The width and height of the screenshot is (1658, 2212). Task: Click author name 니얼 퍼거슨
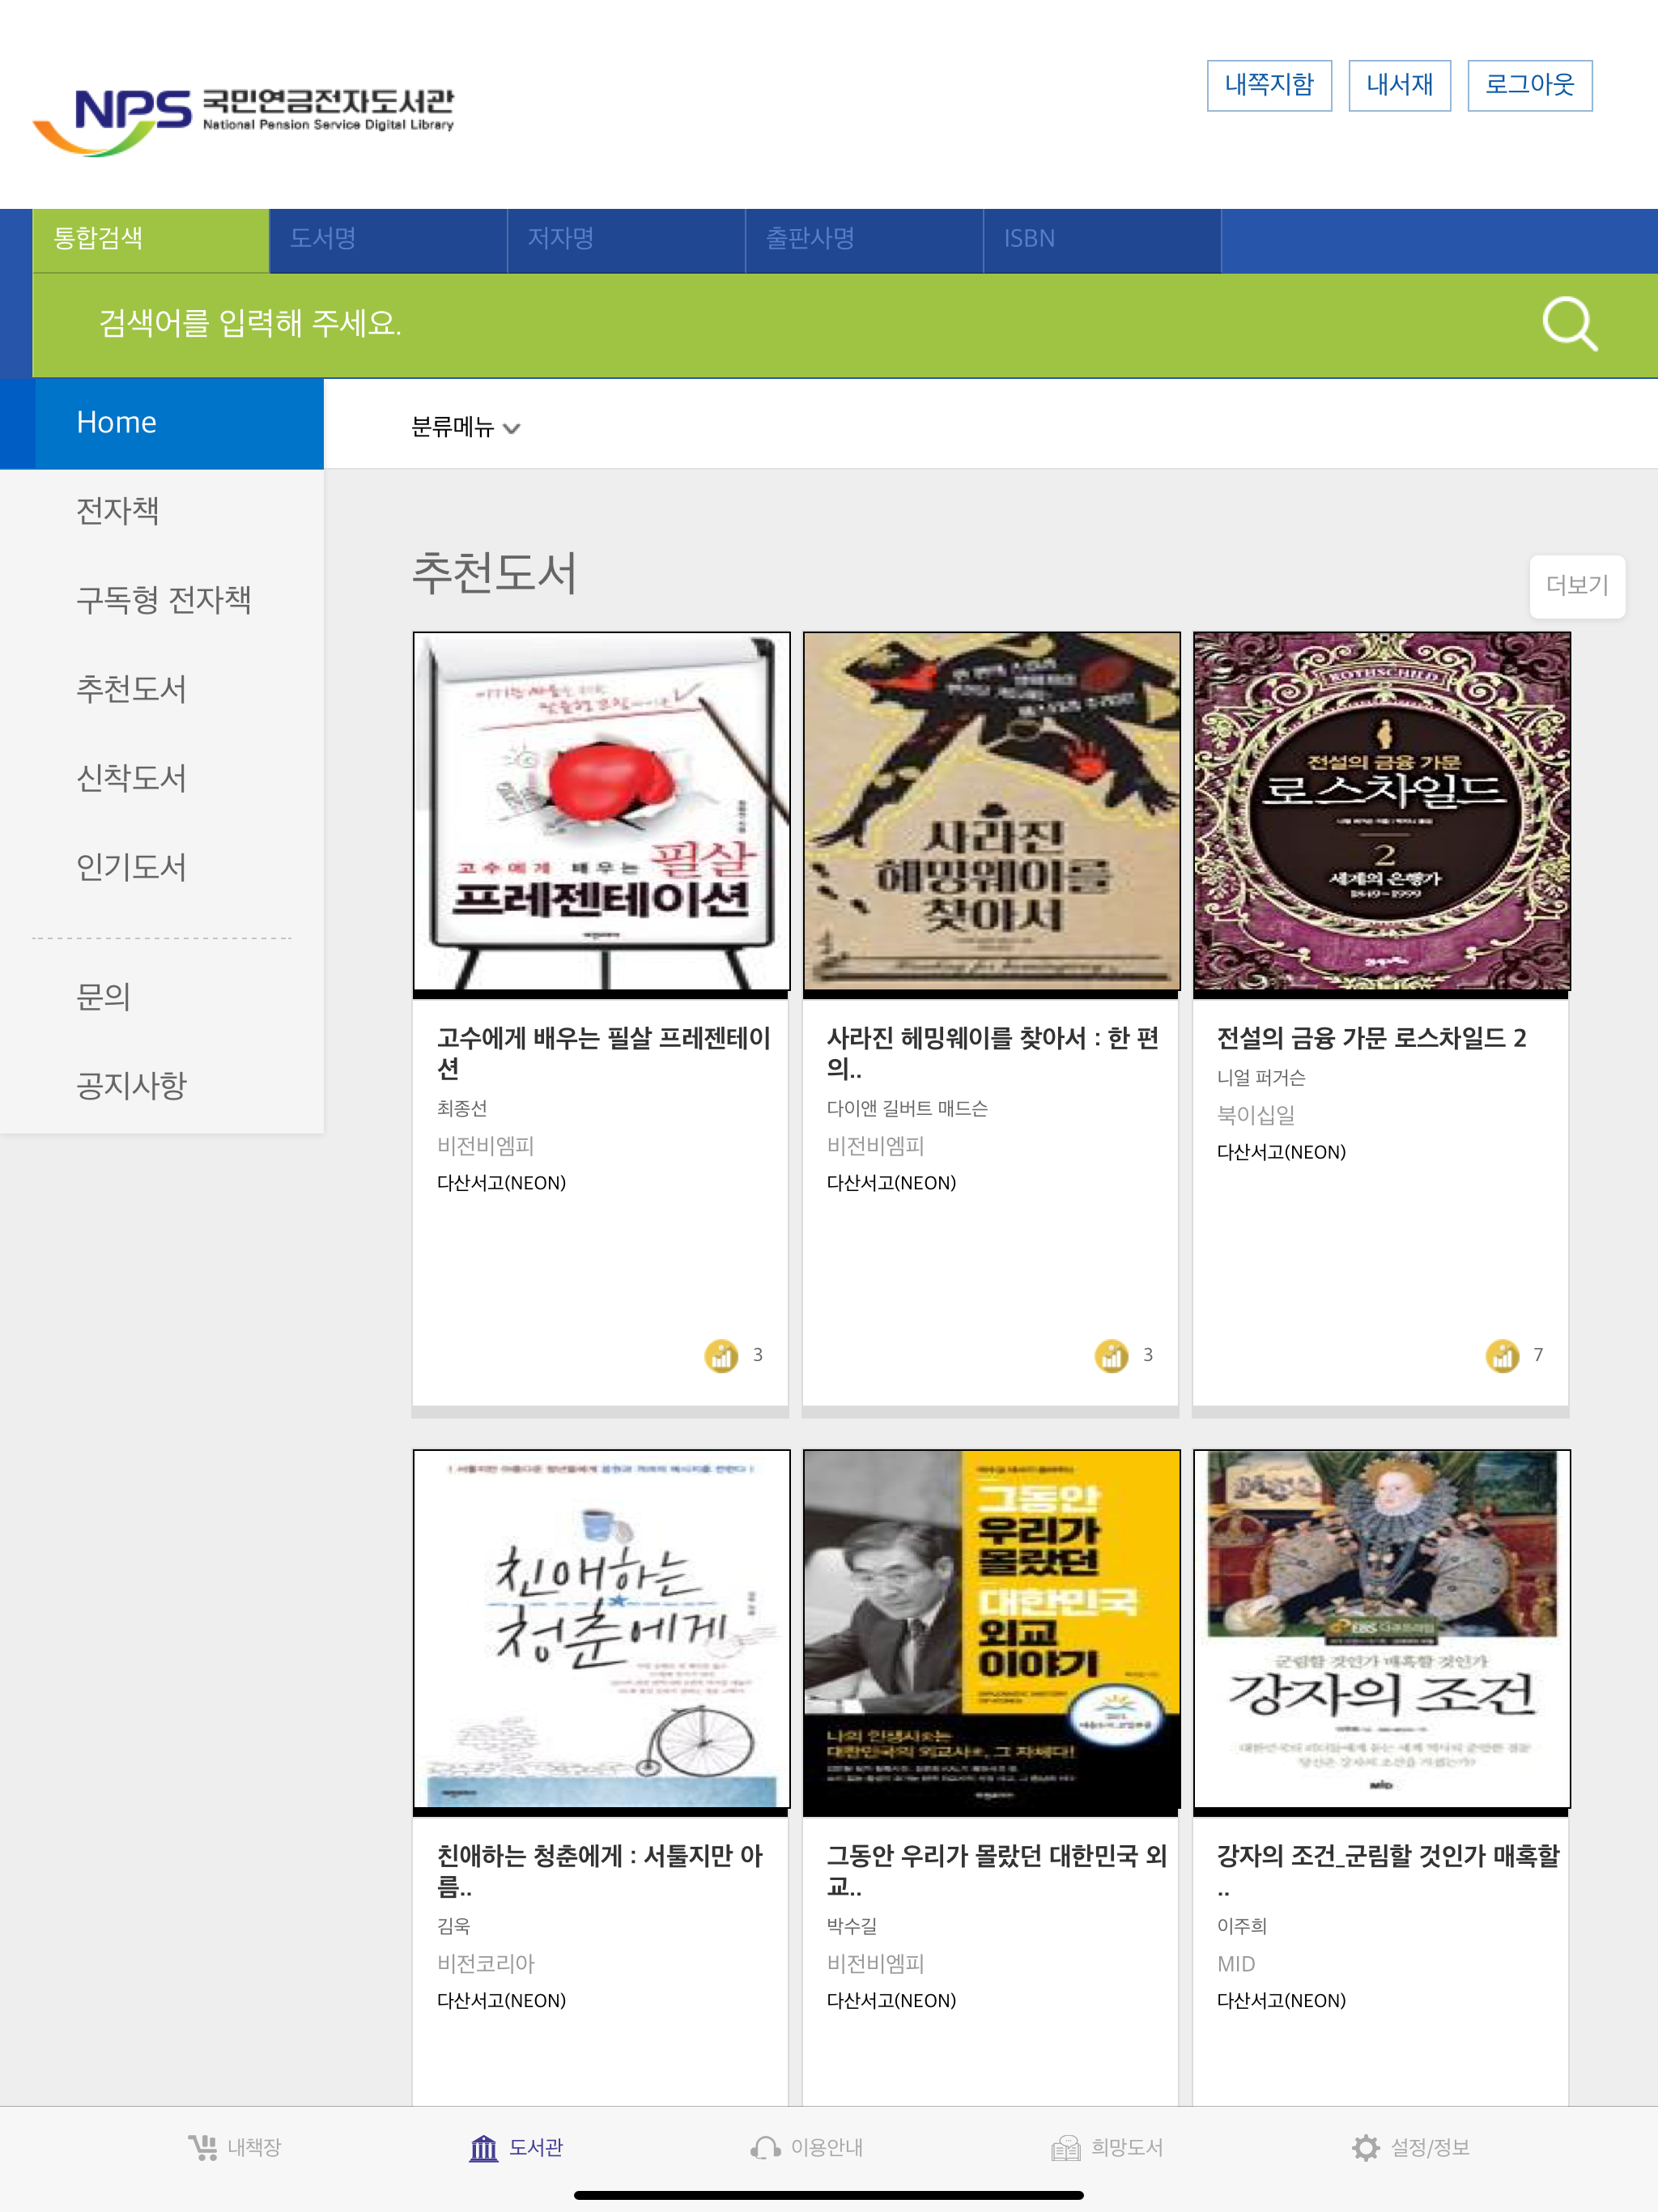1261,1077
